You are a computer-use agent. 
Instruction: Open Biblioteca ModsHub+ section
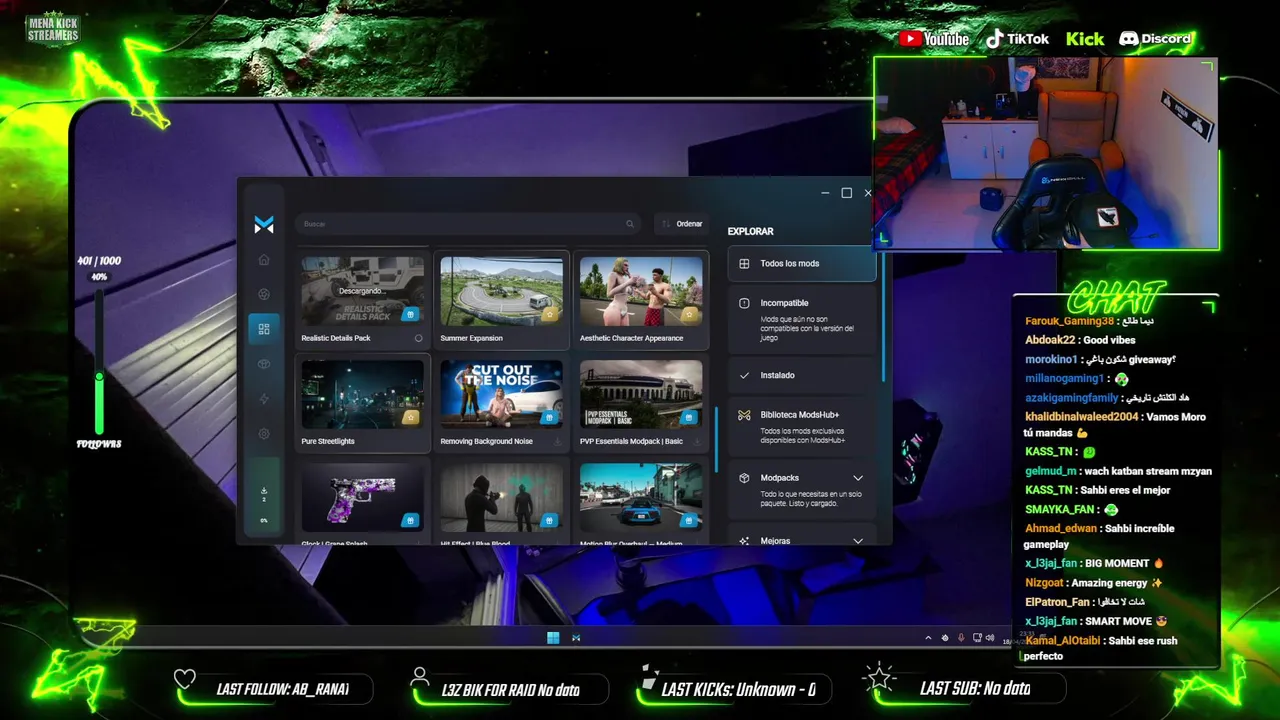pos(802,426)
